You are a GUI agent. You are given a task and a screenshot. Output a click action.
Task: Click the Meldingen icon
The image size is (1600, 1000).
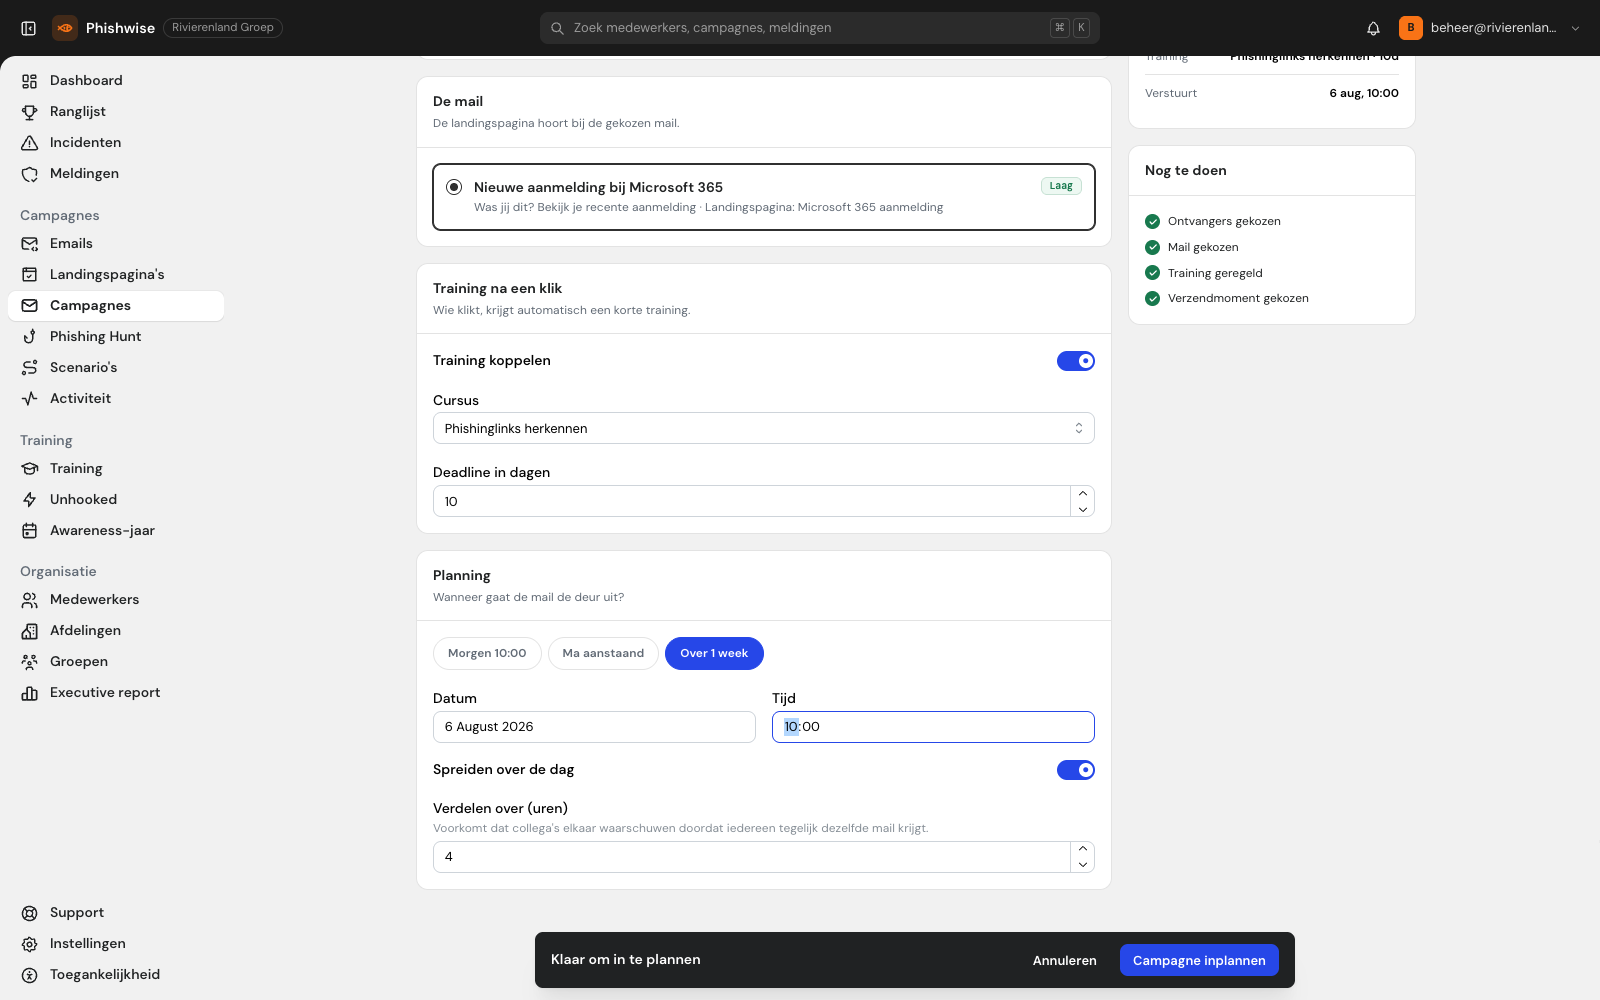(x=30, y=174)
